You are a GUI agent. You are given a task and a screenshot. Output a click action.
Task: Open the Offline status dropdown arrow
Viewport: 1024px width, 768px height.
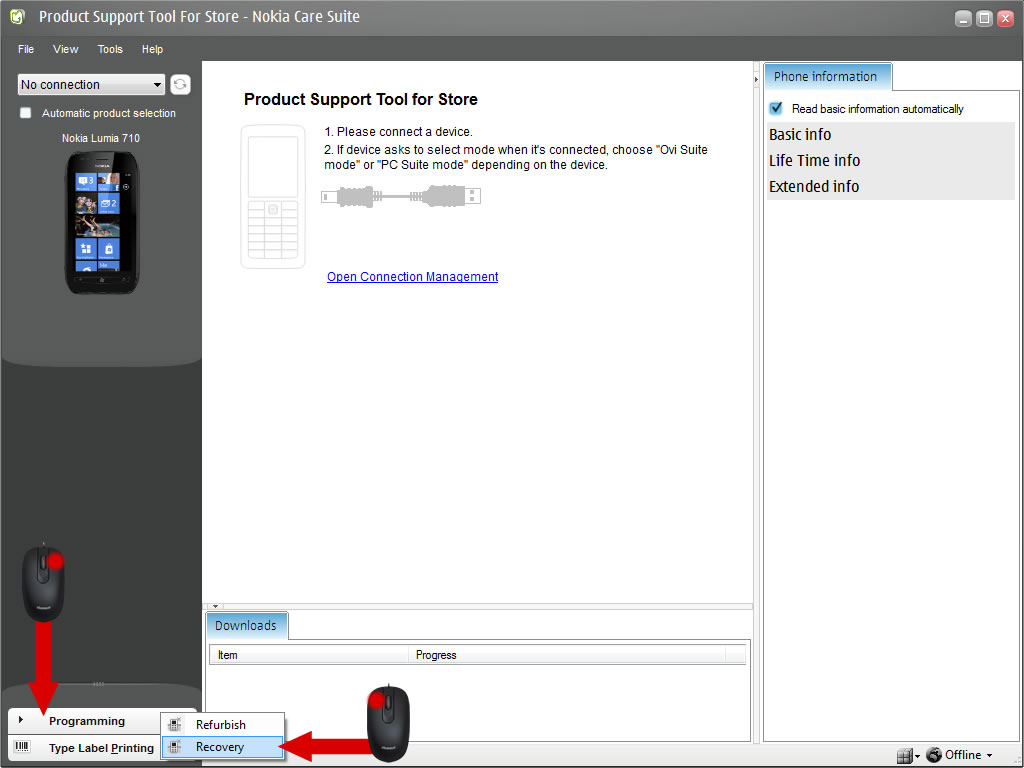(x=989, y=756)
